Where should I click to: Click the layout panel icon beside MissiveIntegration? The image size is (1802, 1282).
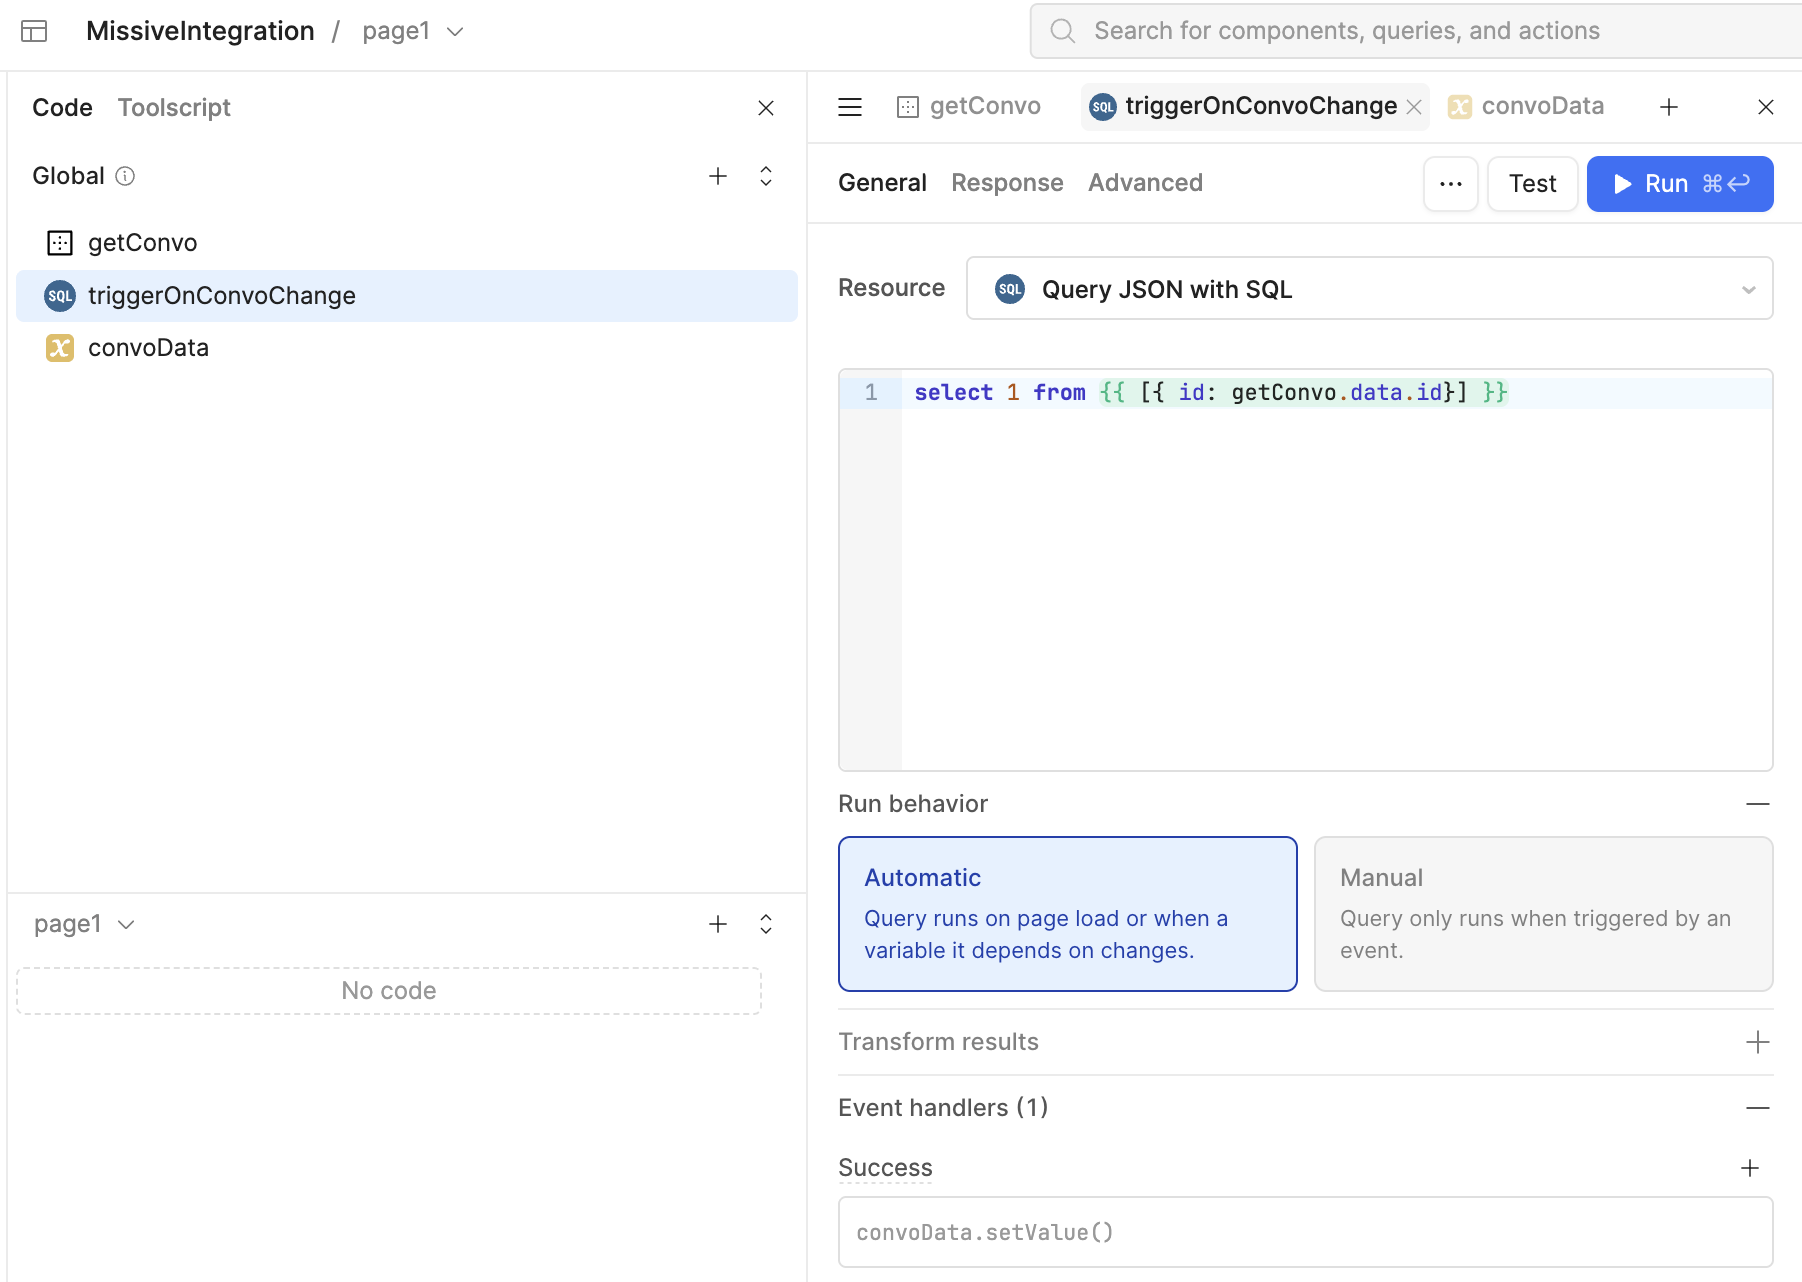(34, 31)
